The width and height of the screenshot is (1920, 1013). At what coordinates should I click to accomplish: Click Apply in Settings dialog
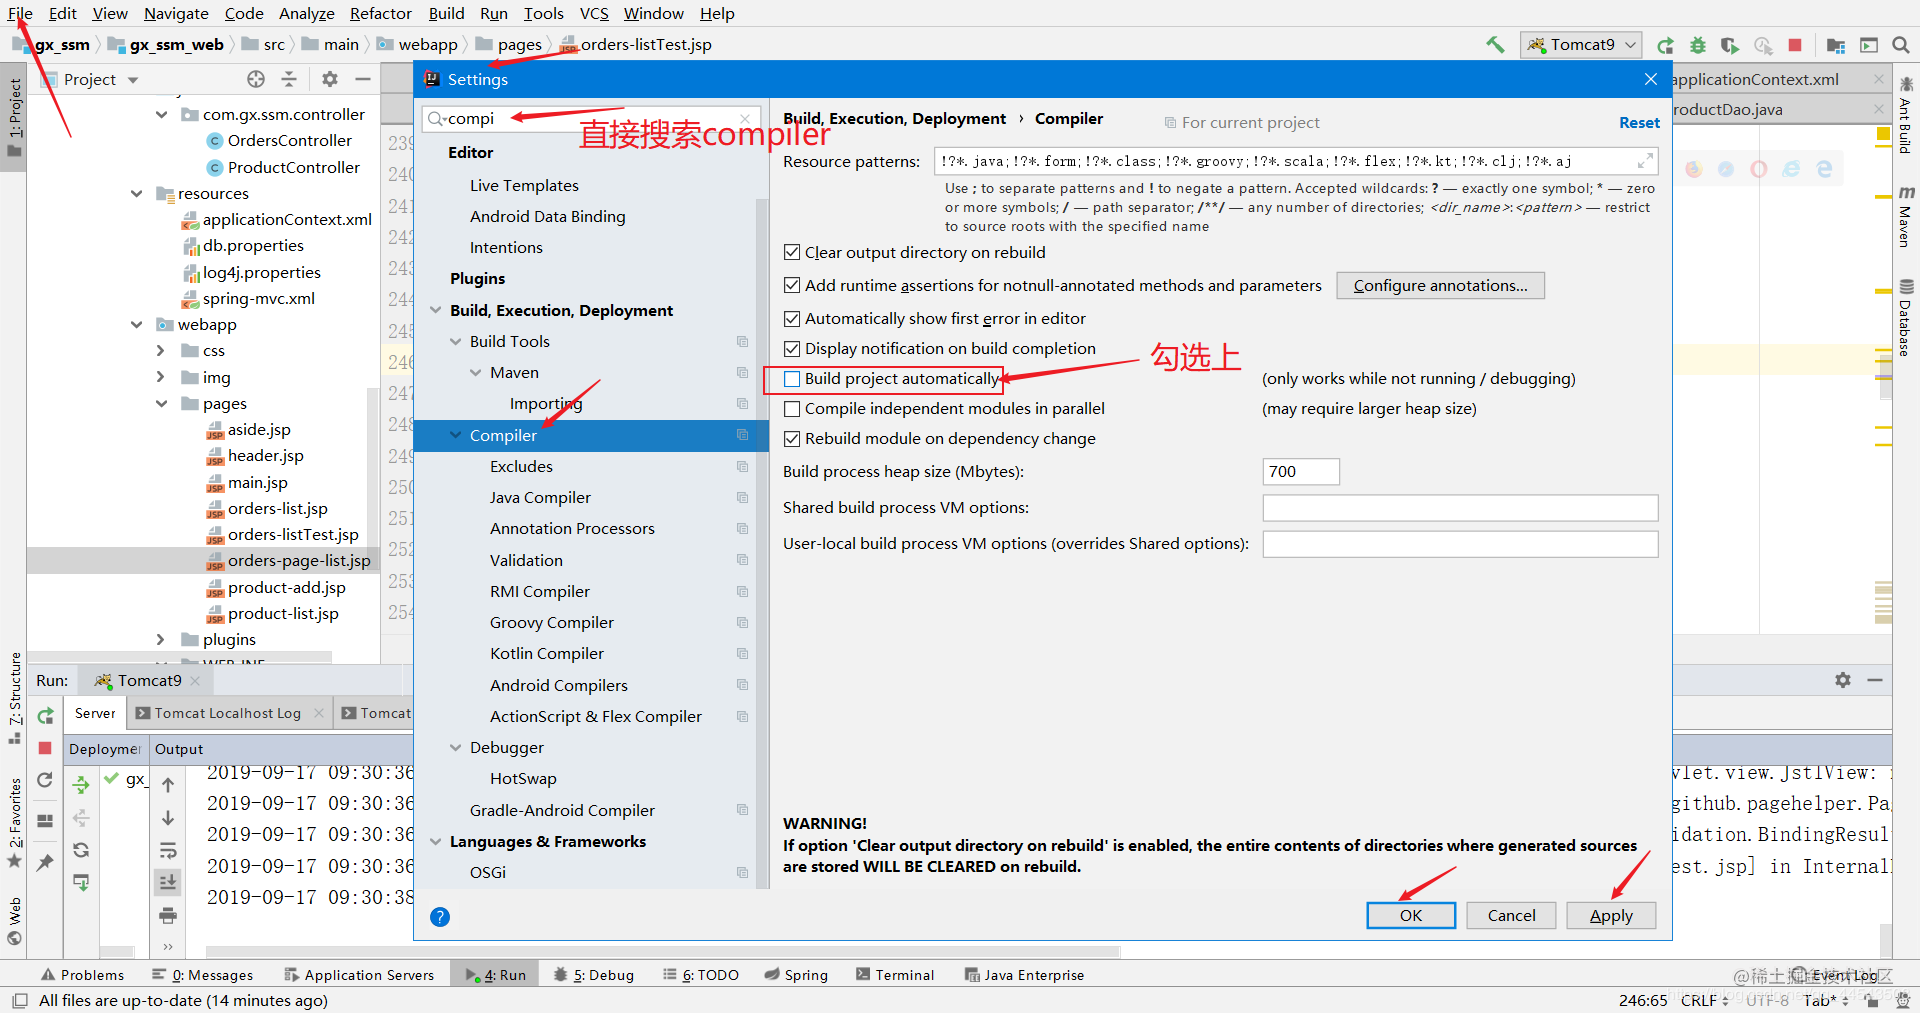tap(1611, 915)
